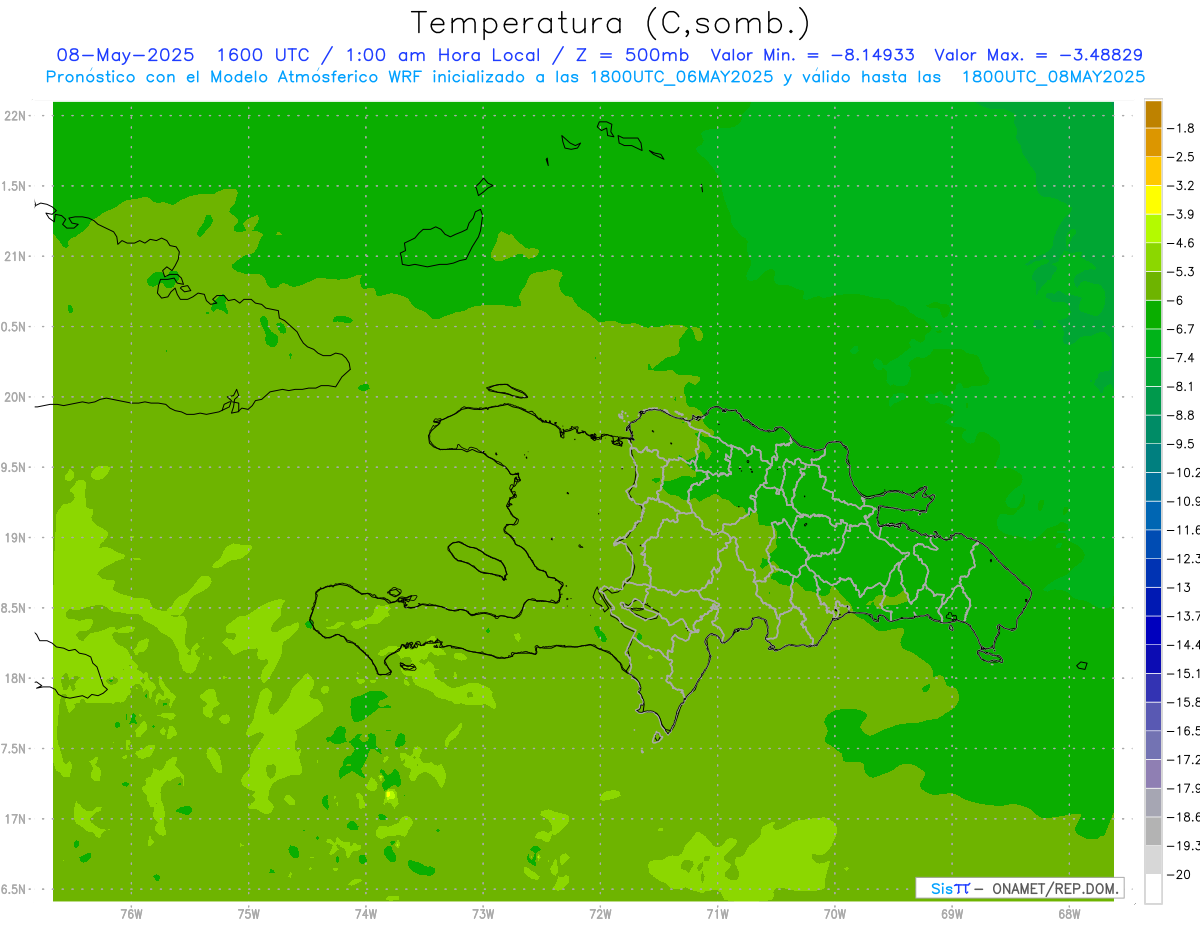Click the '21N' latitude axis label
Viewport: 1200px width, 927px height.
[x=15, y=256]
